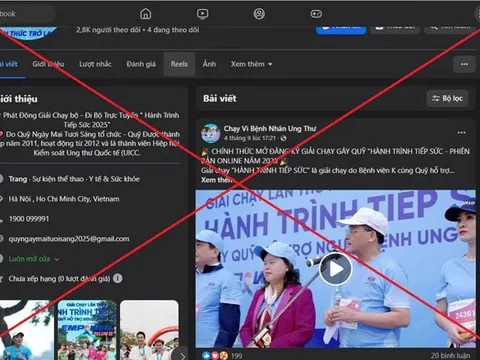This screenshot has width=480, height=360.
Task: Open Chạy Vì Bệnh Nhân Ung Thư profile name
Action: tap(270, 128)
